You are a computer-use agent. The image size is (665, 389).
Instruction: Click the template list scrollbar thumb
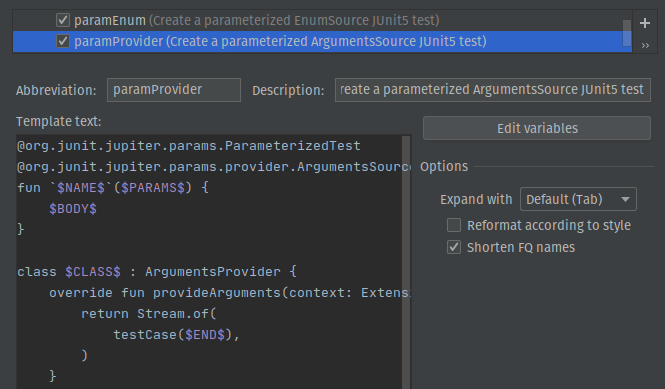(x=627, y=33)
